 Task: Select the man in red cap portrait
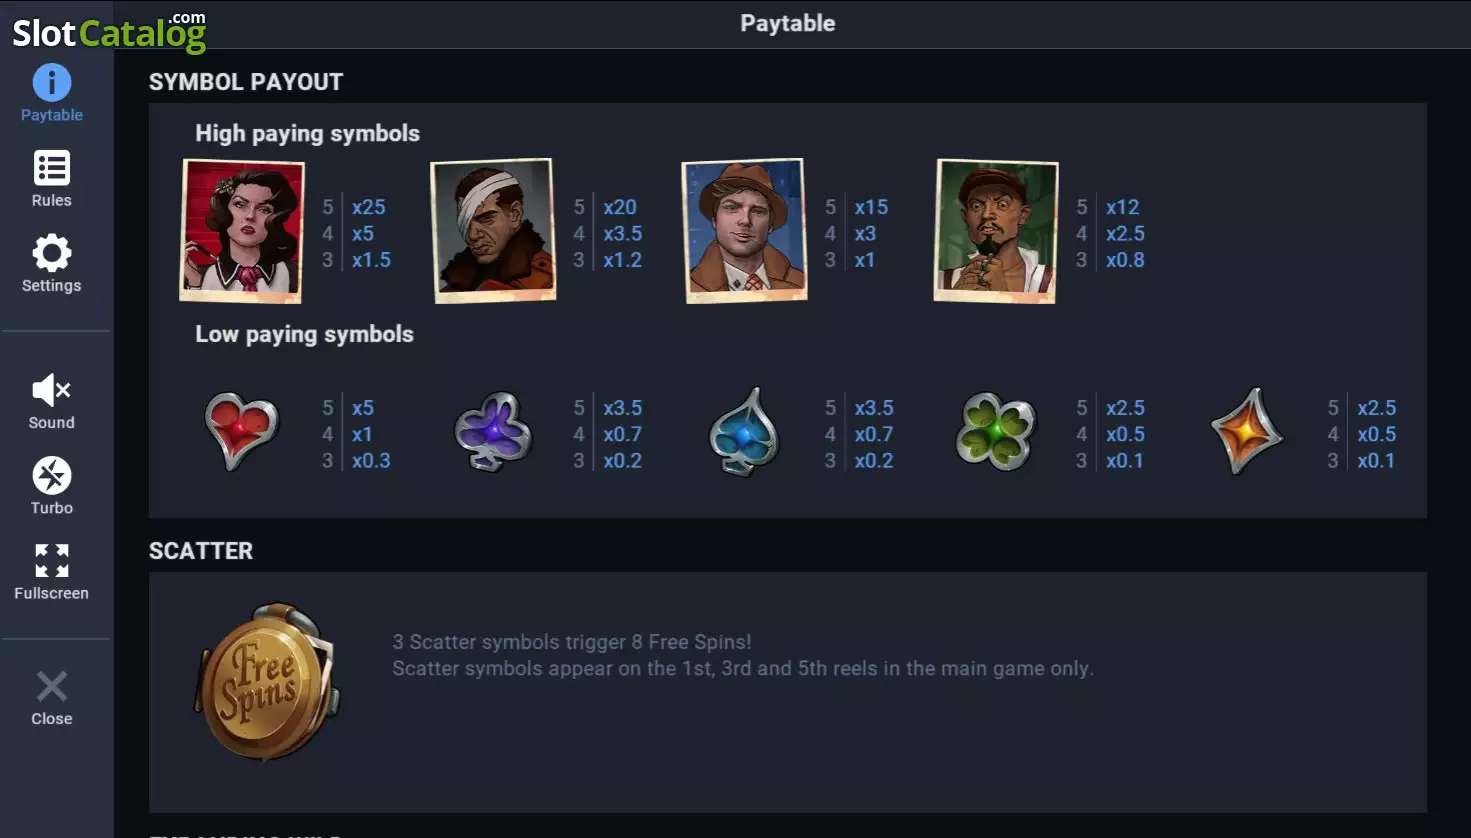coord(996,231)
